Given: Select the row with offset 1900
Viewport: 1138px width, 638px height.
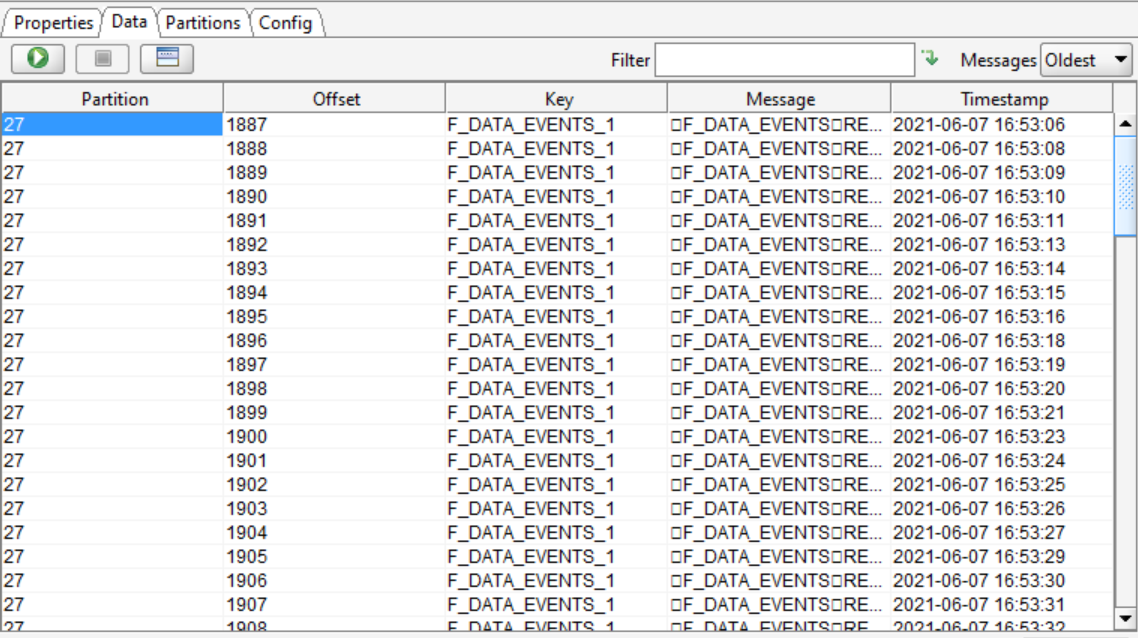Looking at the screenshot, I should 334,437.
